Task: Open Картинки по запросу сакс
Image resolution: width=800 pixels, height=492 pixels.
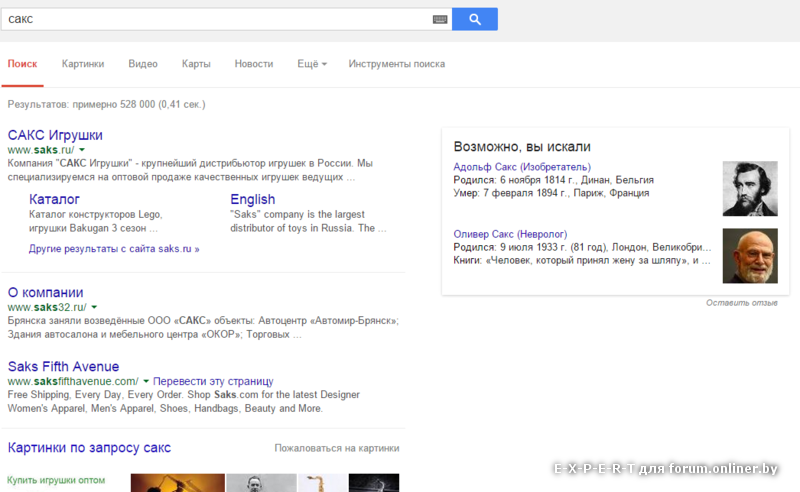Action: [x=89, y=448]
